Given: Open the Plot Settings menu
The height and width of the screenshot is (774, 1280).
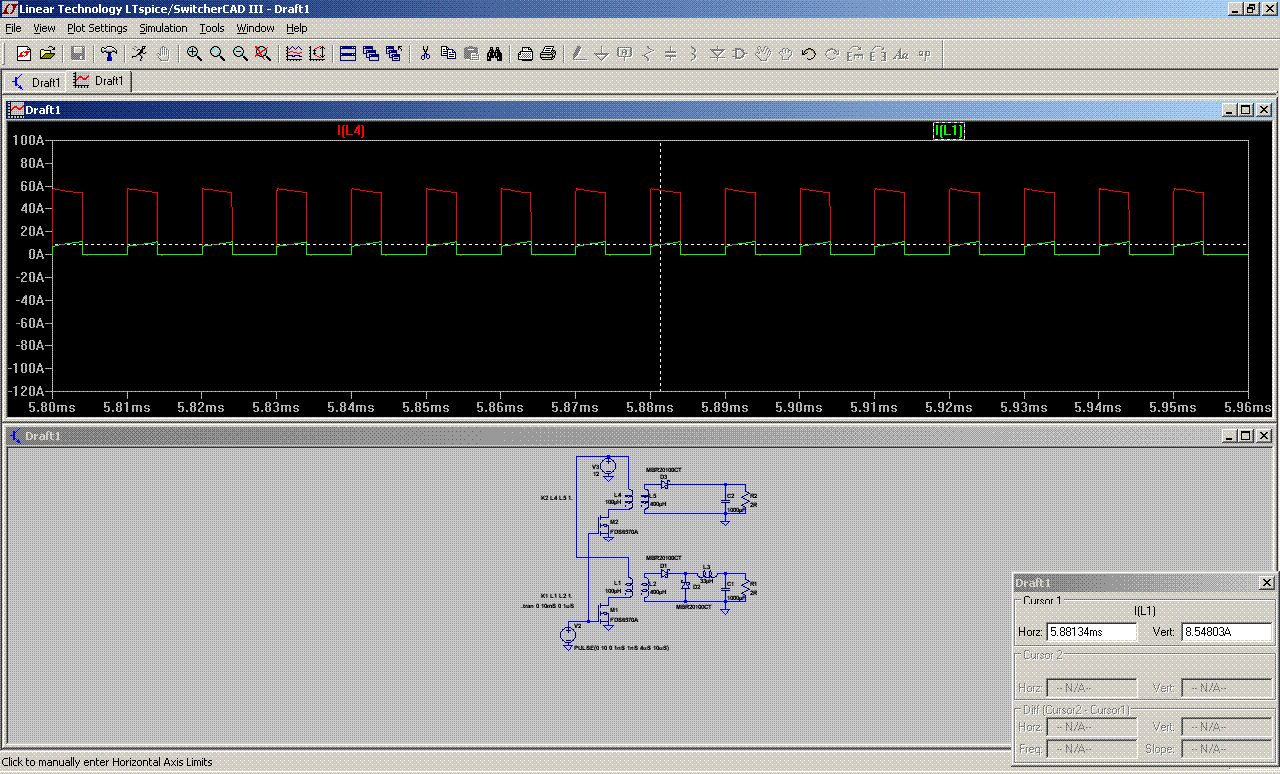Looking at the screenshot, I should pyautogui.click(x=97, y=28).
